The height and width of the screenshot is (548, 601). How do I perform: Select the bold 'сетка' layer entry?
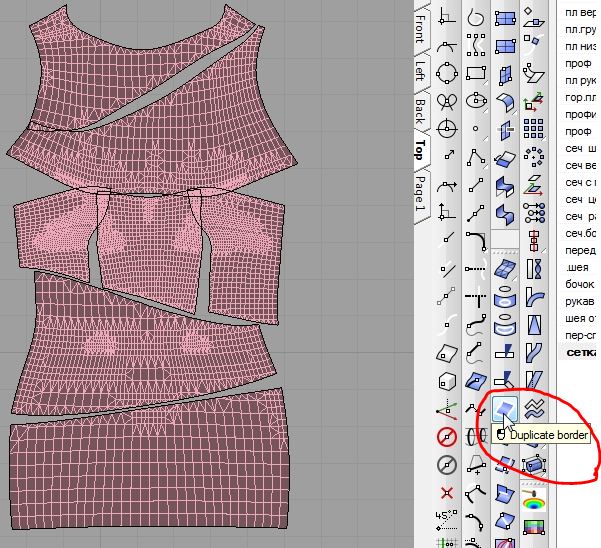(580, 352)
